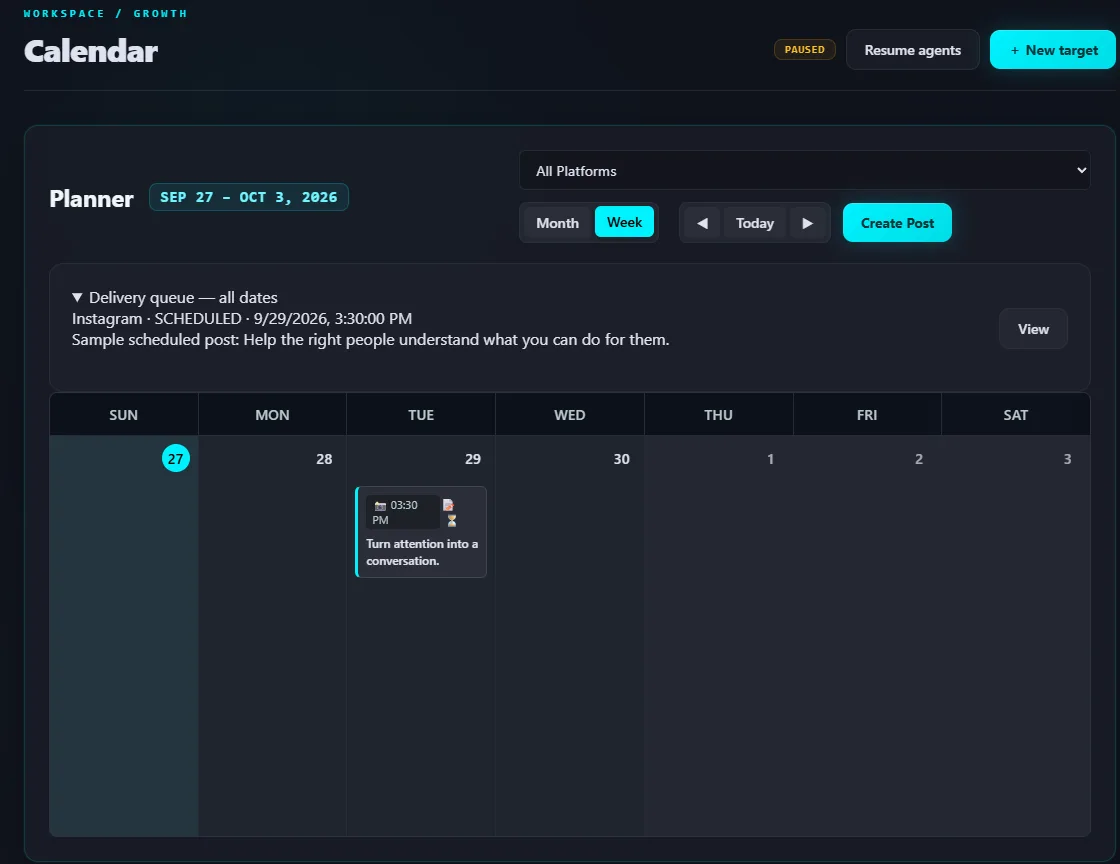This screenshot has height=864, width=1120.
Task: Click the WED column header
Action: point(569,415)
